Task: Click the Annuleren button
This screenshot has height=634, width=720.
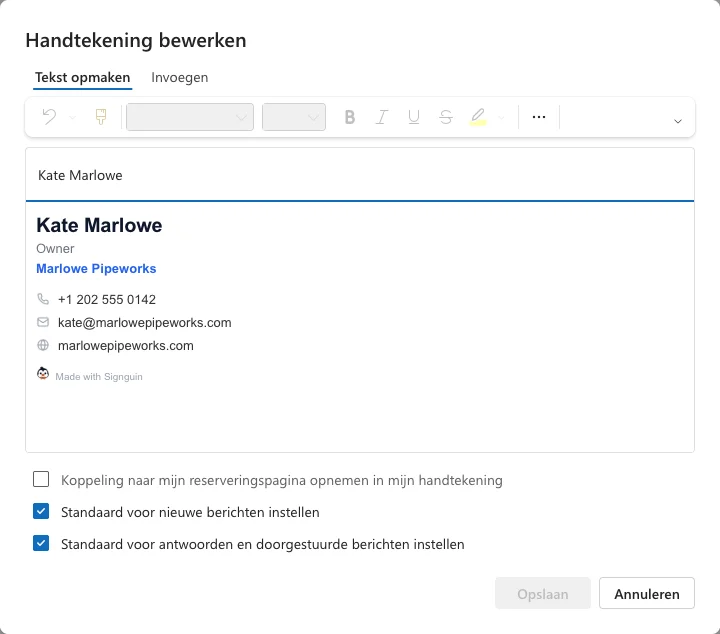Action: tap(647, 594)
